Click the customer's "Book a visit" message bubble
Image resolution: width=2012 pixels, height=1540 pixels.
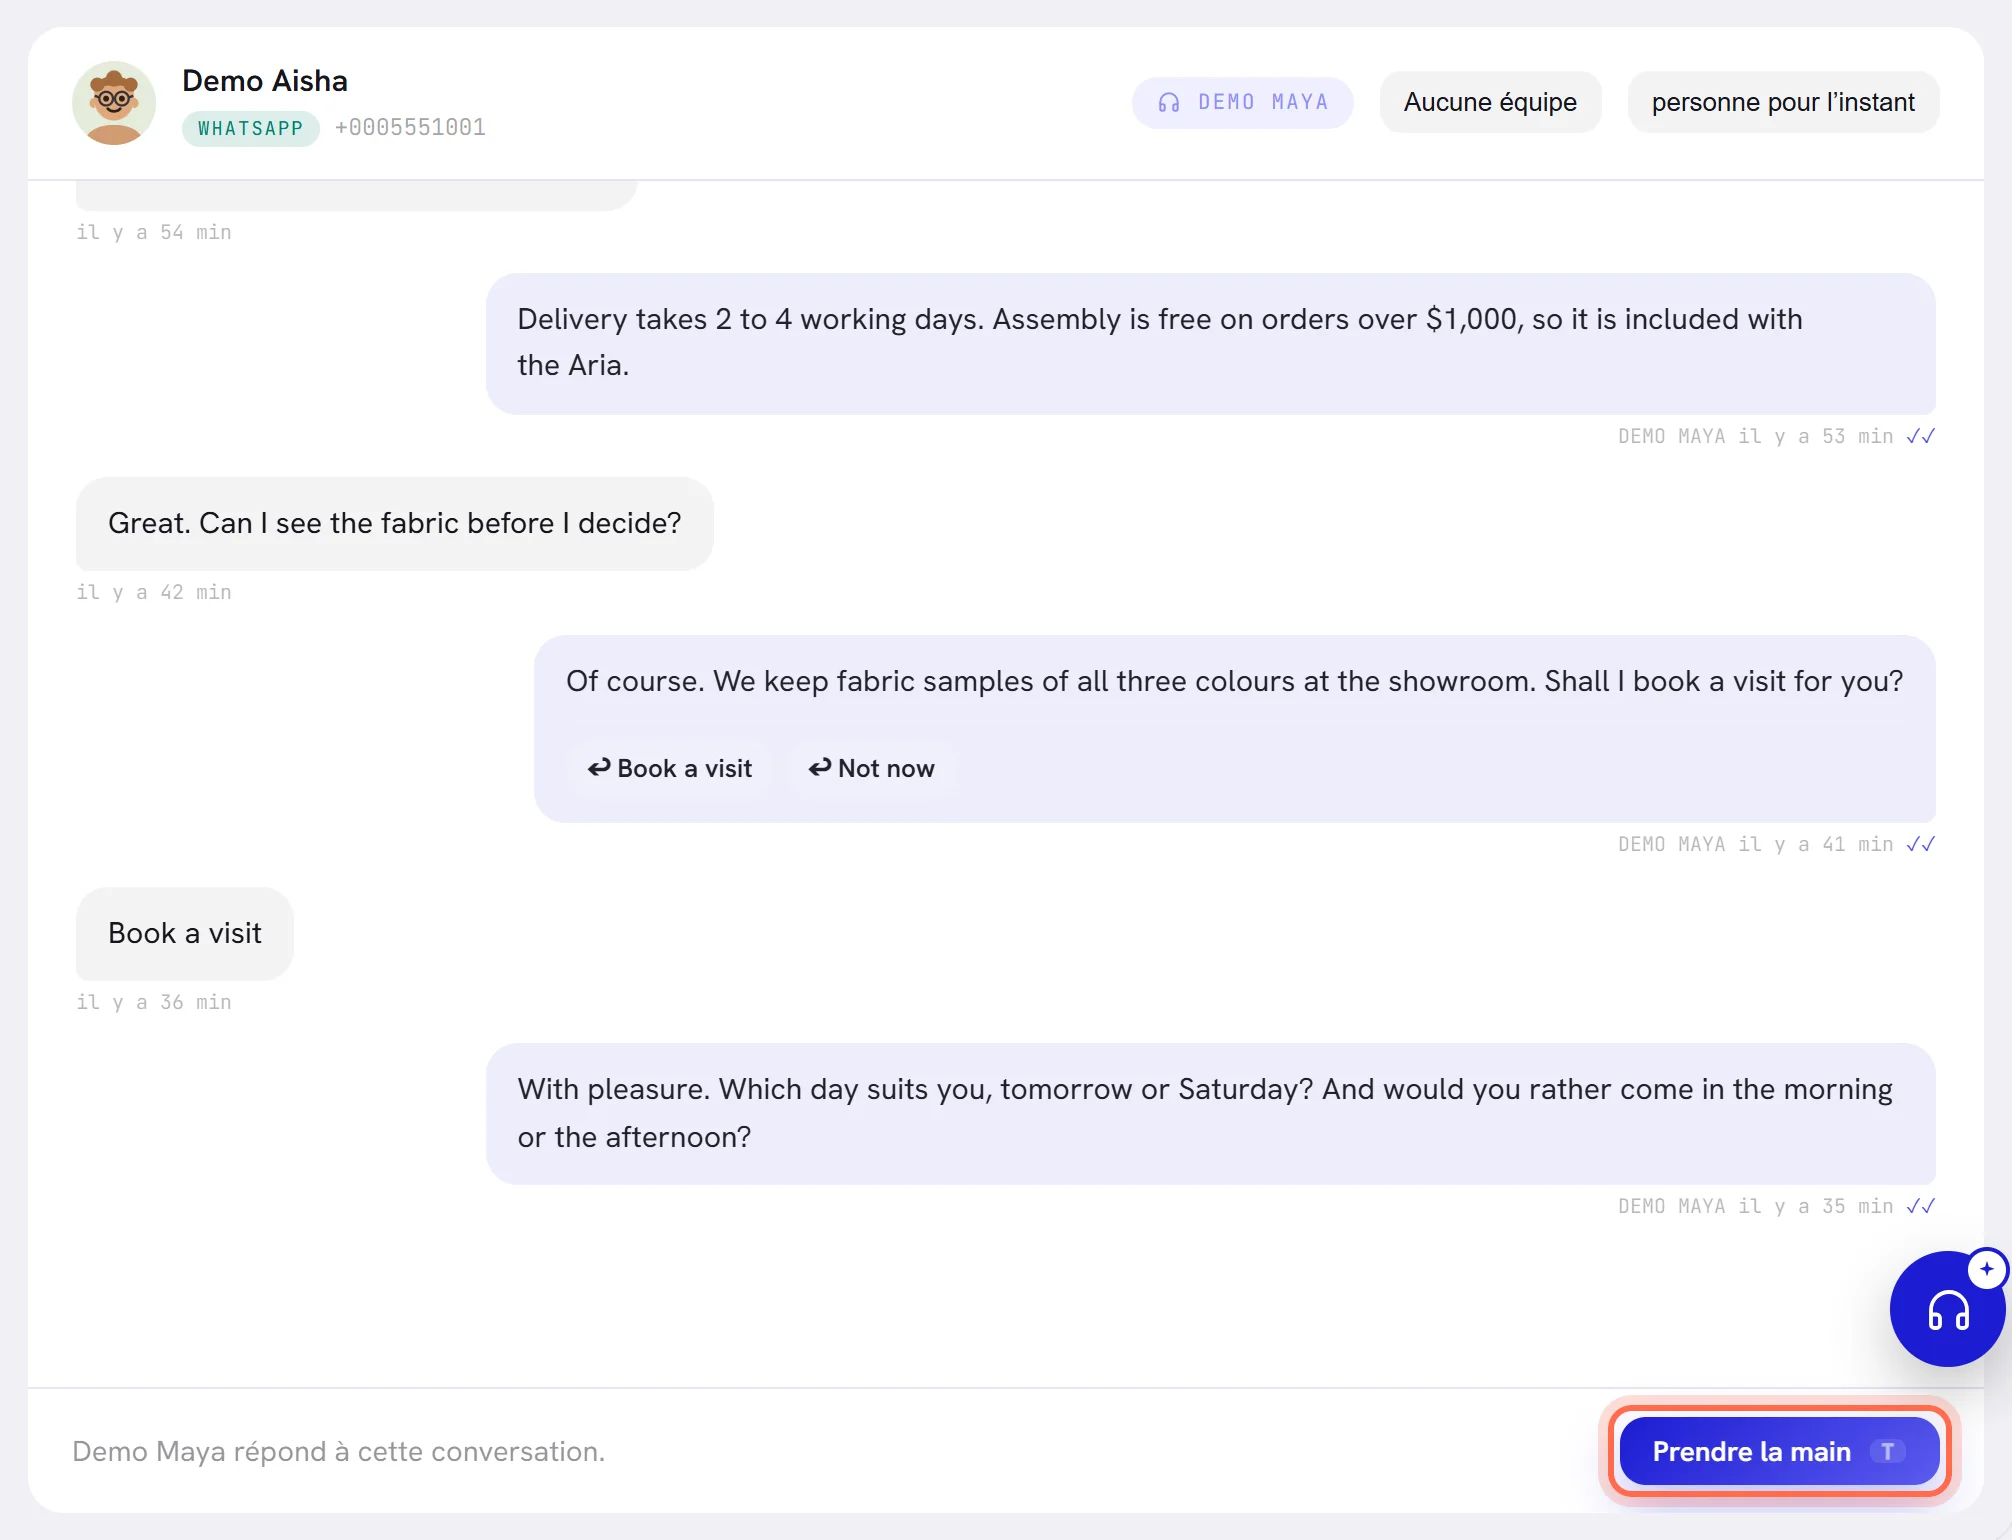185,933
